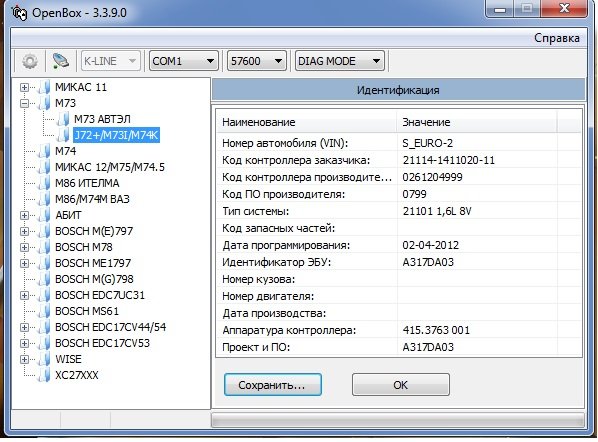The height and width of the screenshot is (442, 598).
Task: Click the Сохранить... button
Action: (273, 384)
